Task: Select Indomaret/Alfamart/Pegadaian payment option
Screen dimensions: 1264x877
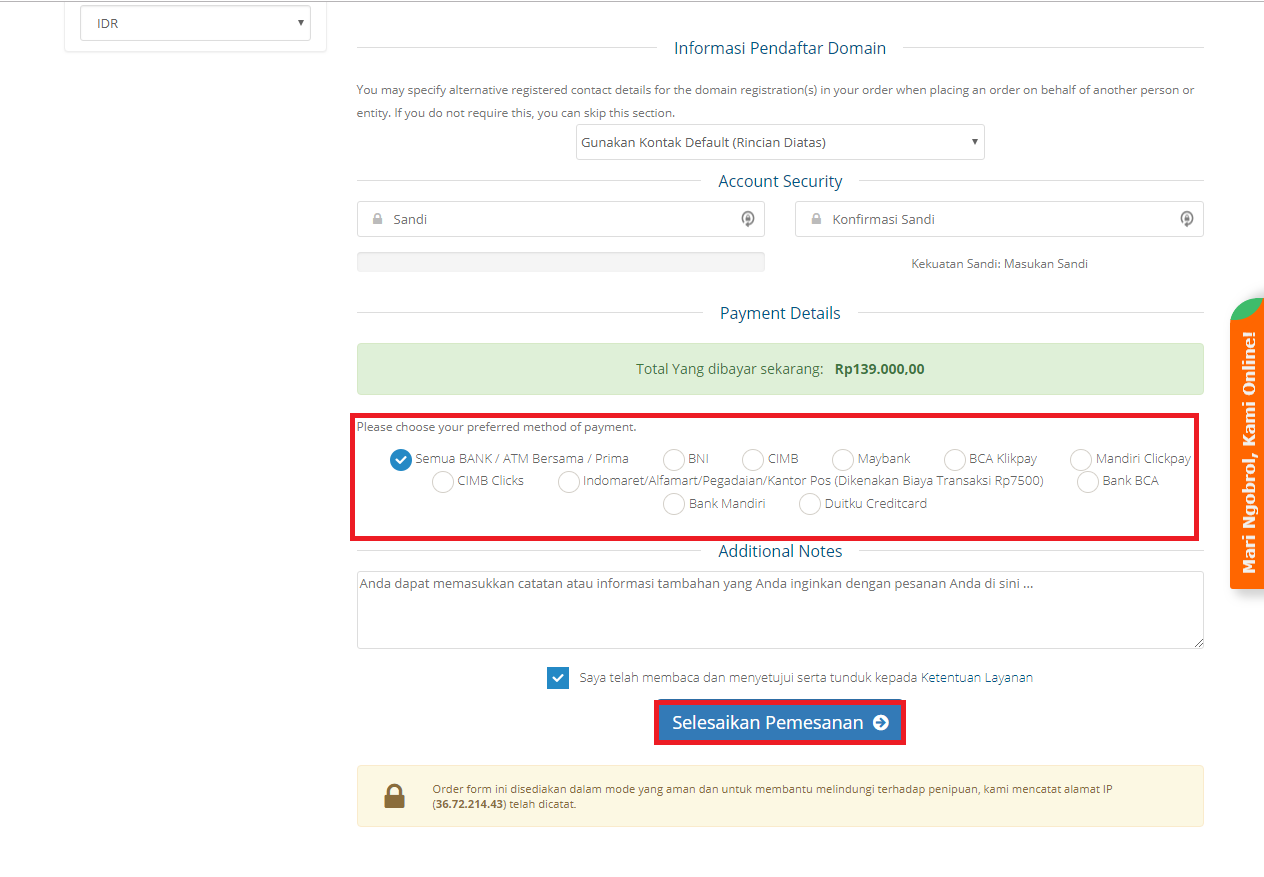Action: [x=569, y=482]
